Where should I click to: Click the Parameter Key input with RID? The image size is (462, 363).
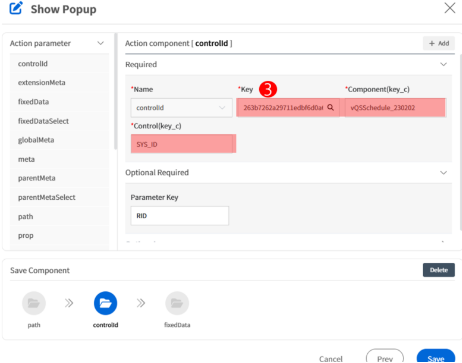(x=180, y=216)
